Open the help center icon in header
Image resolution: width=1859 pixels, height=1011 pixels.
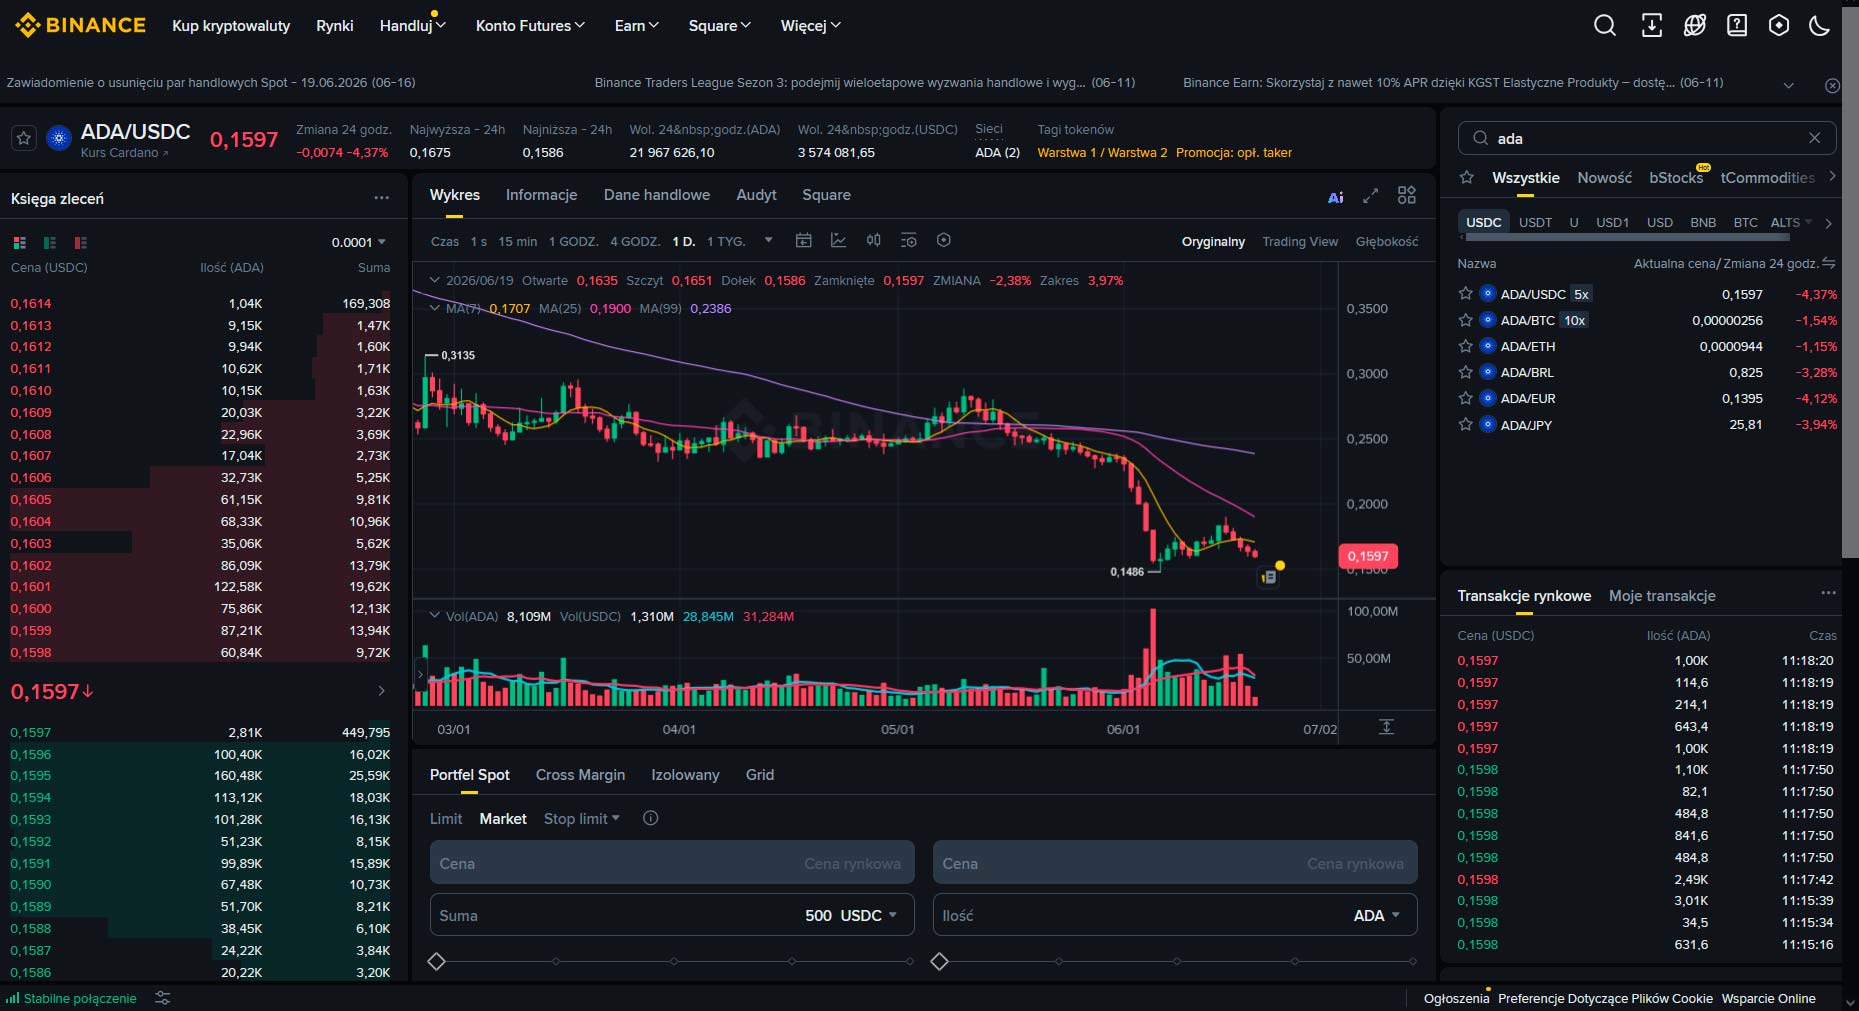tap(1737, 26)
